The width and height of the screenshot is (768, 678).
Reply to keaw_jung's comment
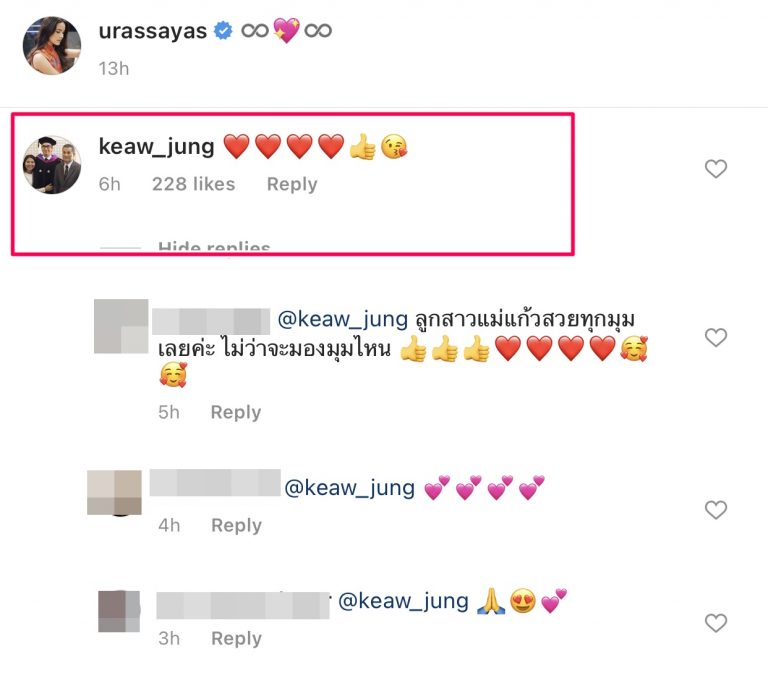pos(292,184)
